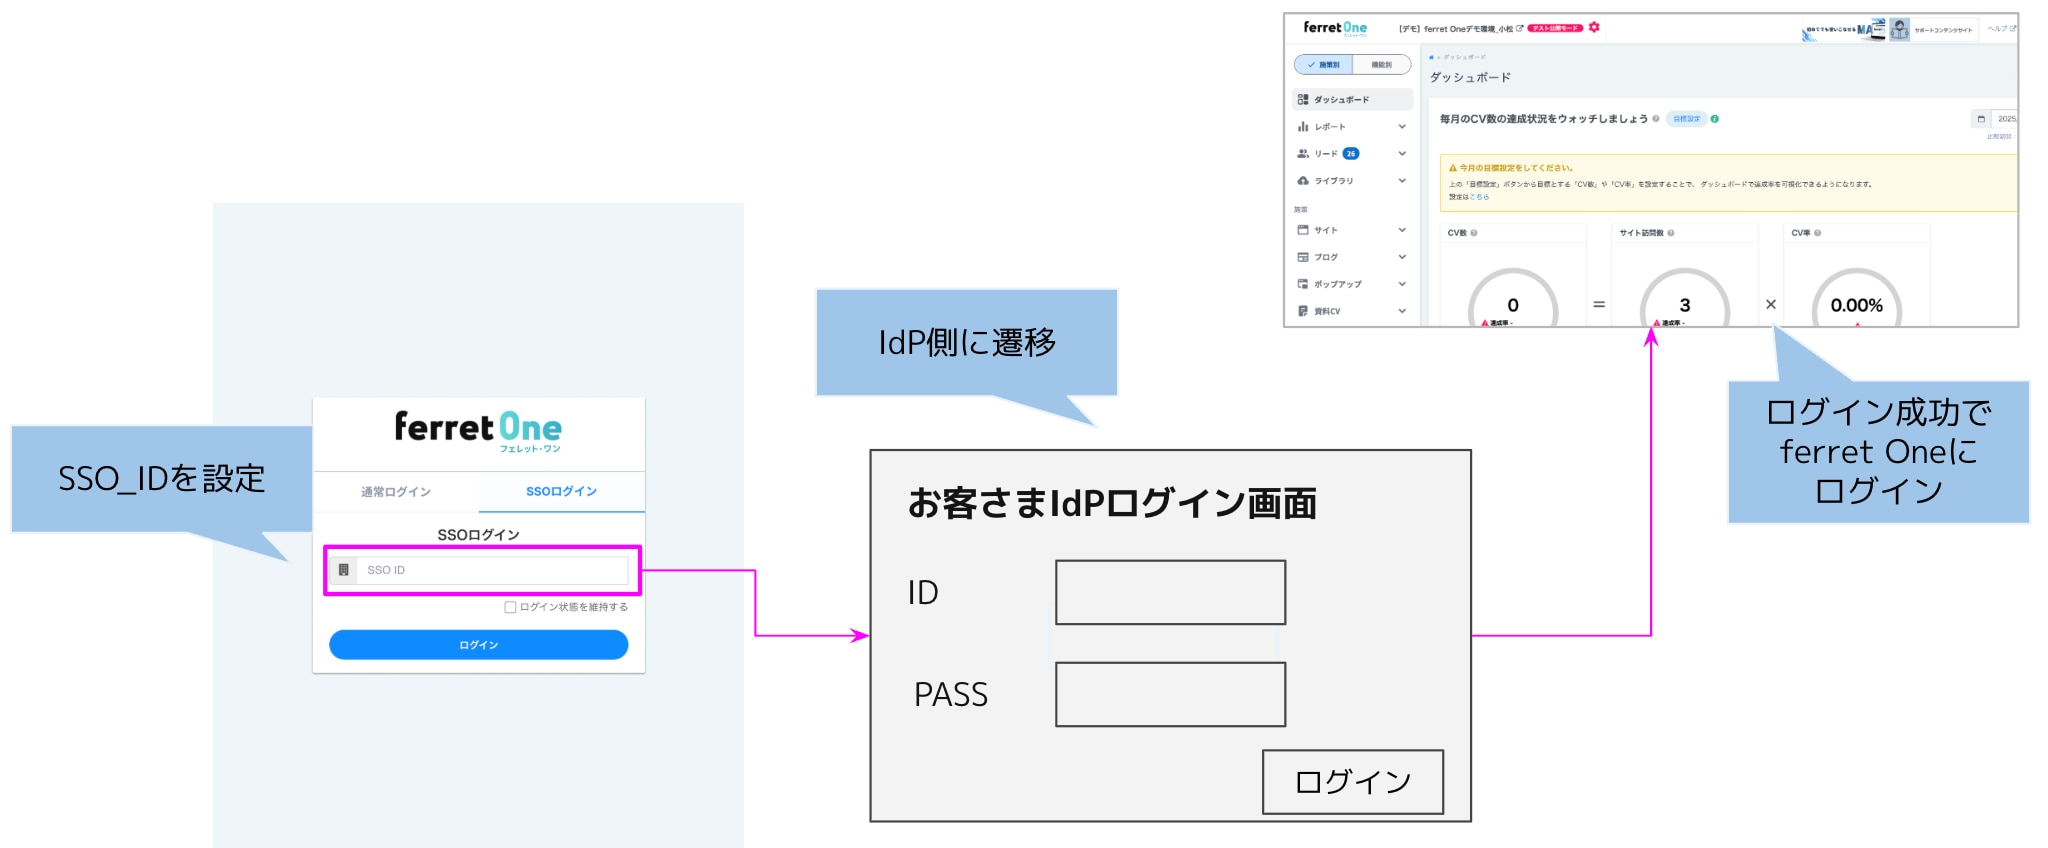Check the ログイン状態を維持する checkbox
Image resolution: width=2048 pixels, height=848 pixels.
[x=510, y=607]
